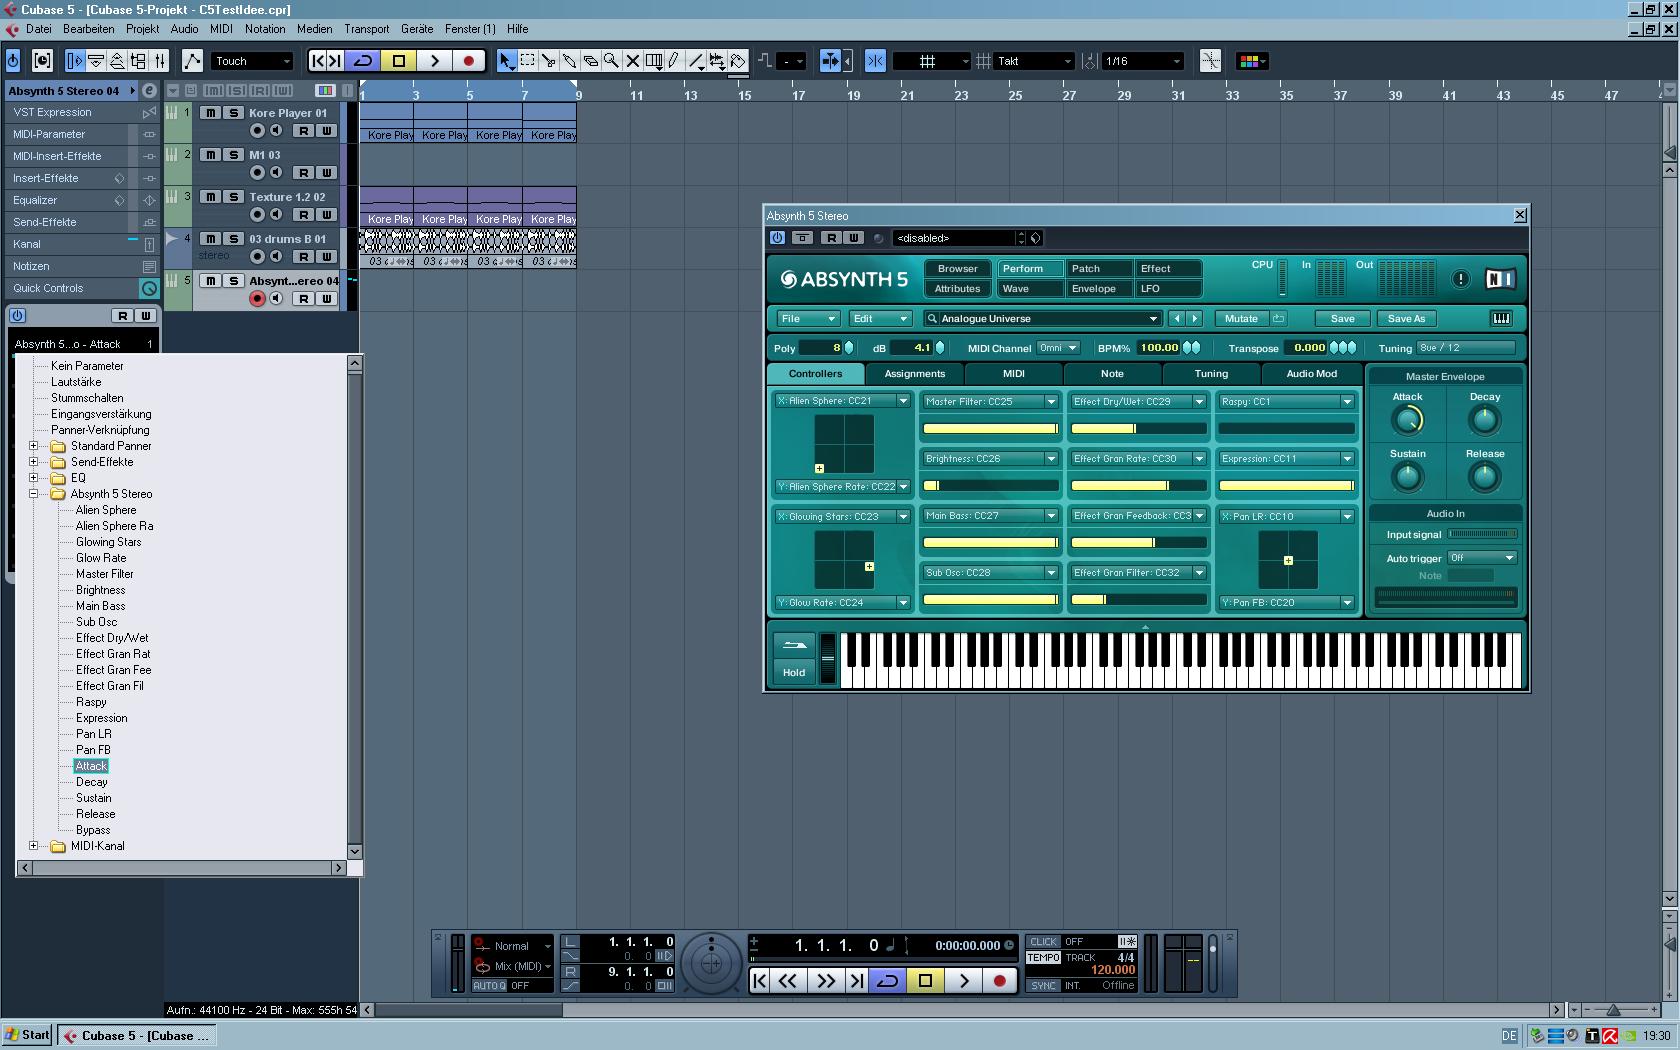1680x1050 pixels.
Task: Select the Line tool
Action: (x=696, y=61)
